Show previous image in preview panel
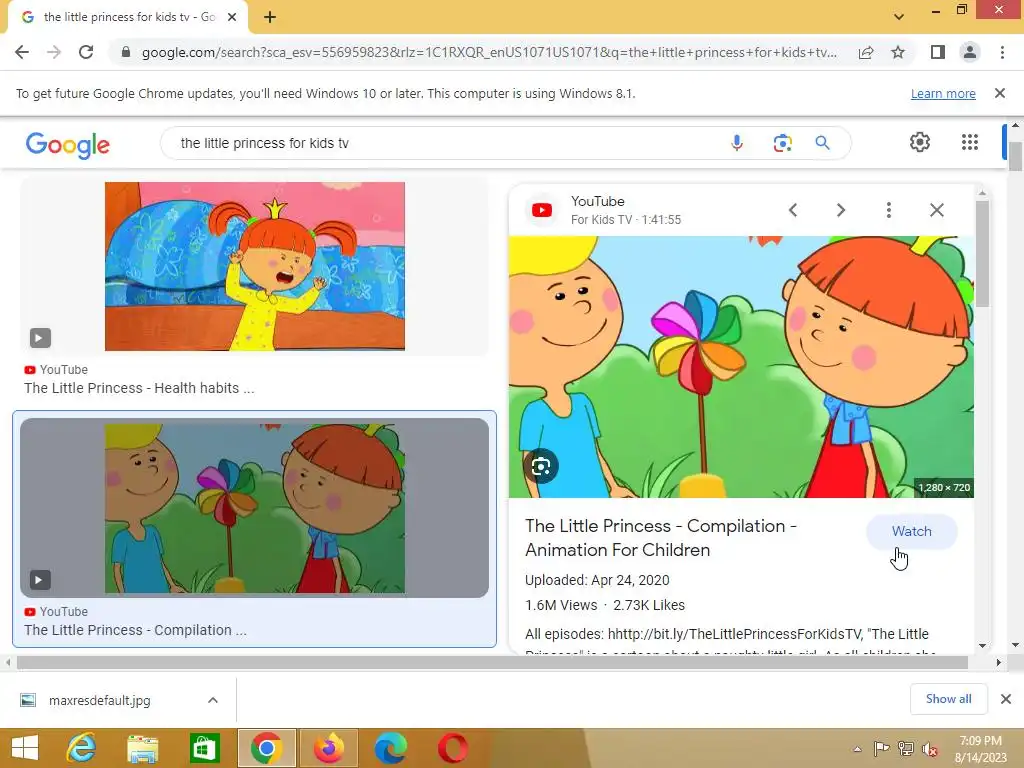1024x768 pixels. [x=793, y=210]
